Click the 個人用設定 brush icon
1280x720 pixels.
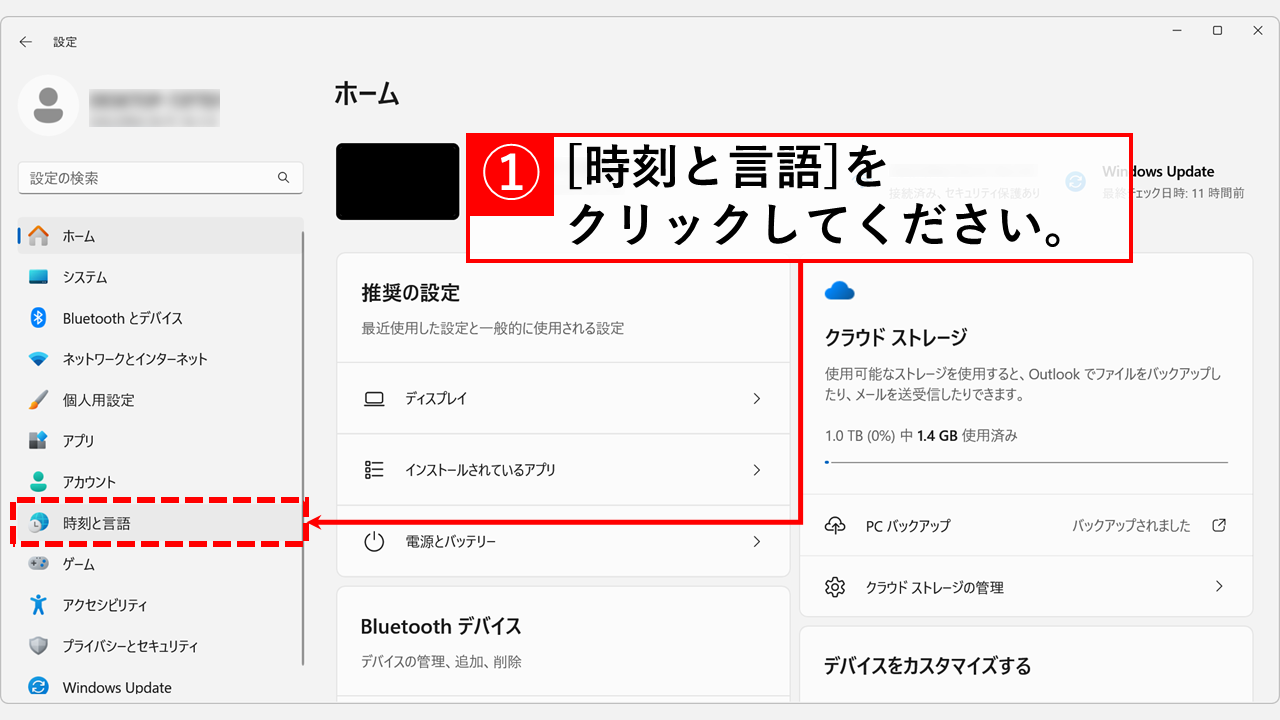[x=37, y=399]
